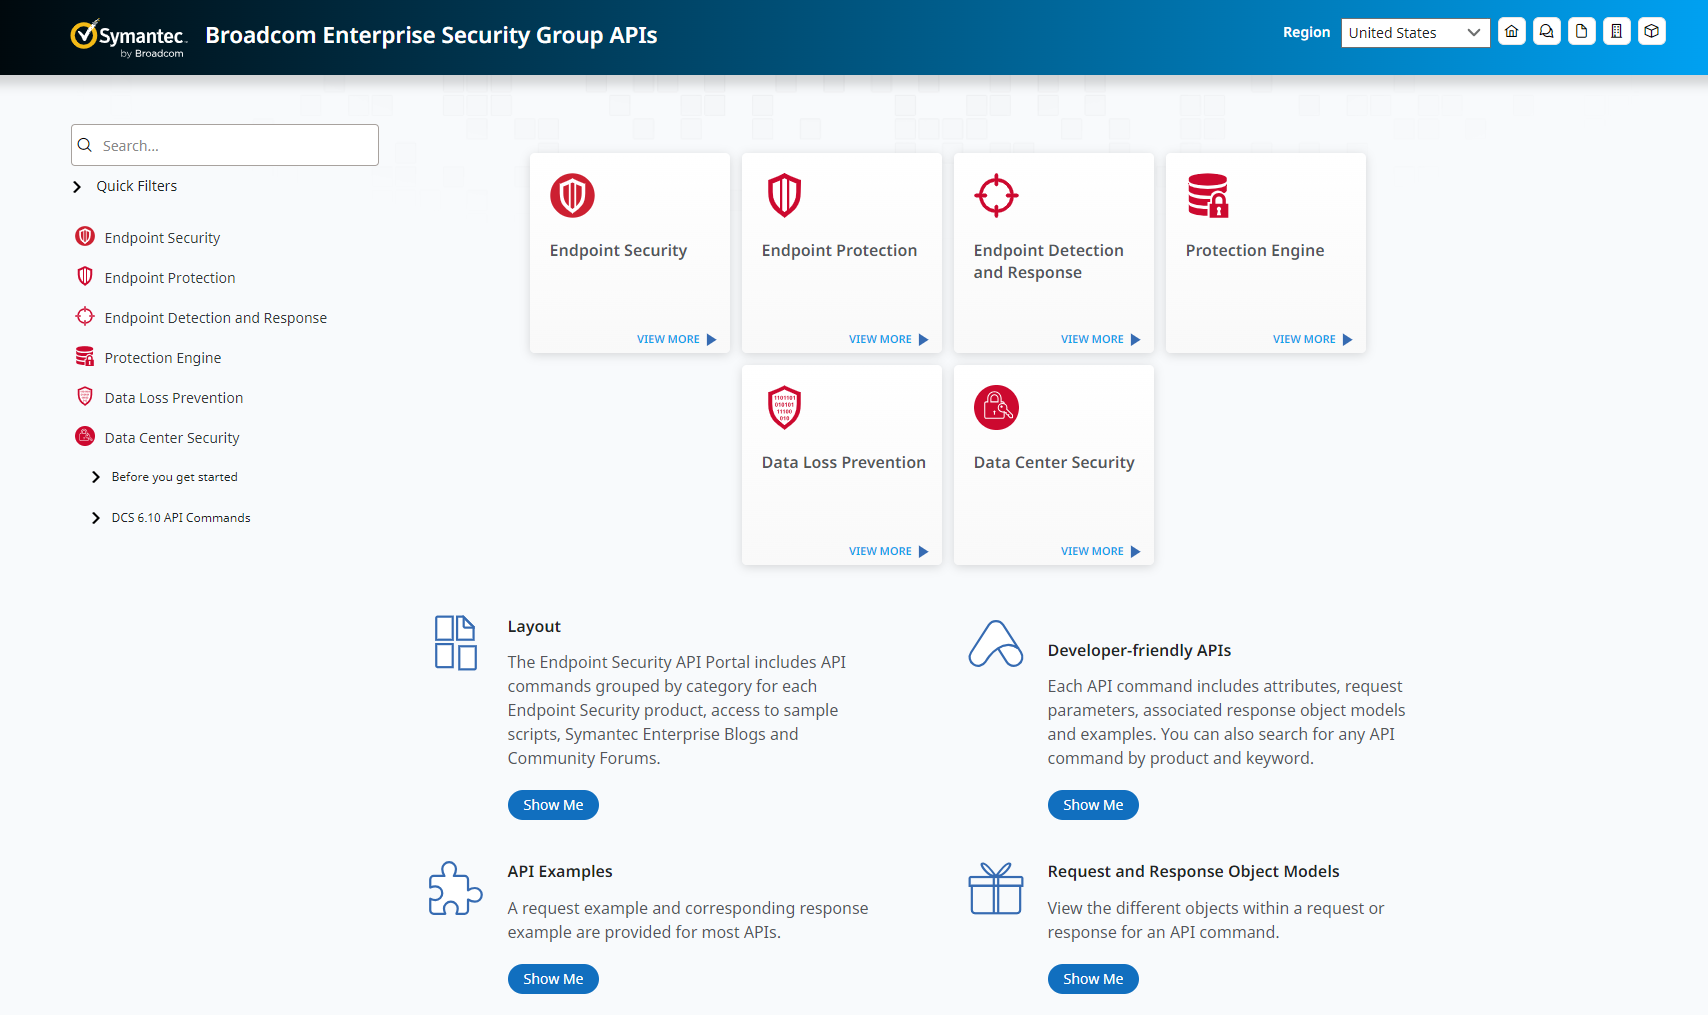Viewport: 1708px width, 1015px height.
Task: Click the Layout section heading
Action: (534, 627)
